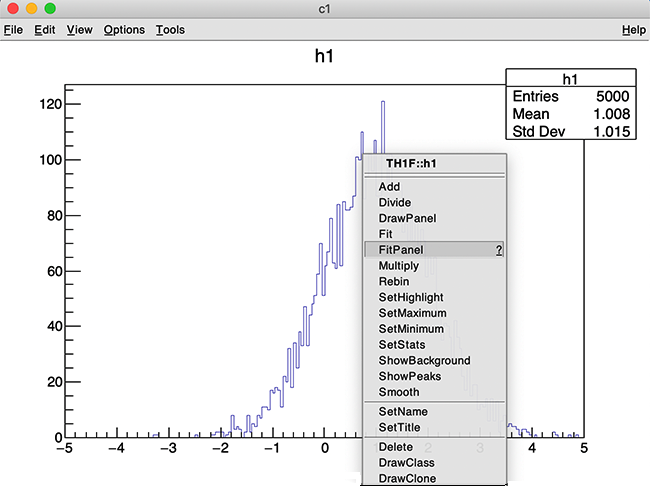Select Rebin in the context menu
650x486 pixels.
395,281
